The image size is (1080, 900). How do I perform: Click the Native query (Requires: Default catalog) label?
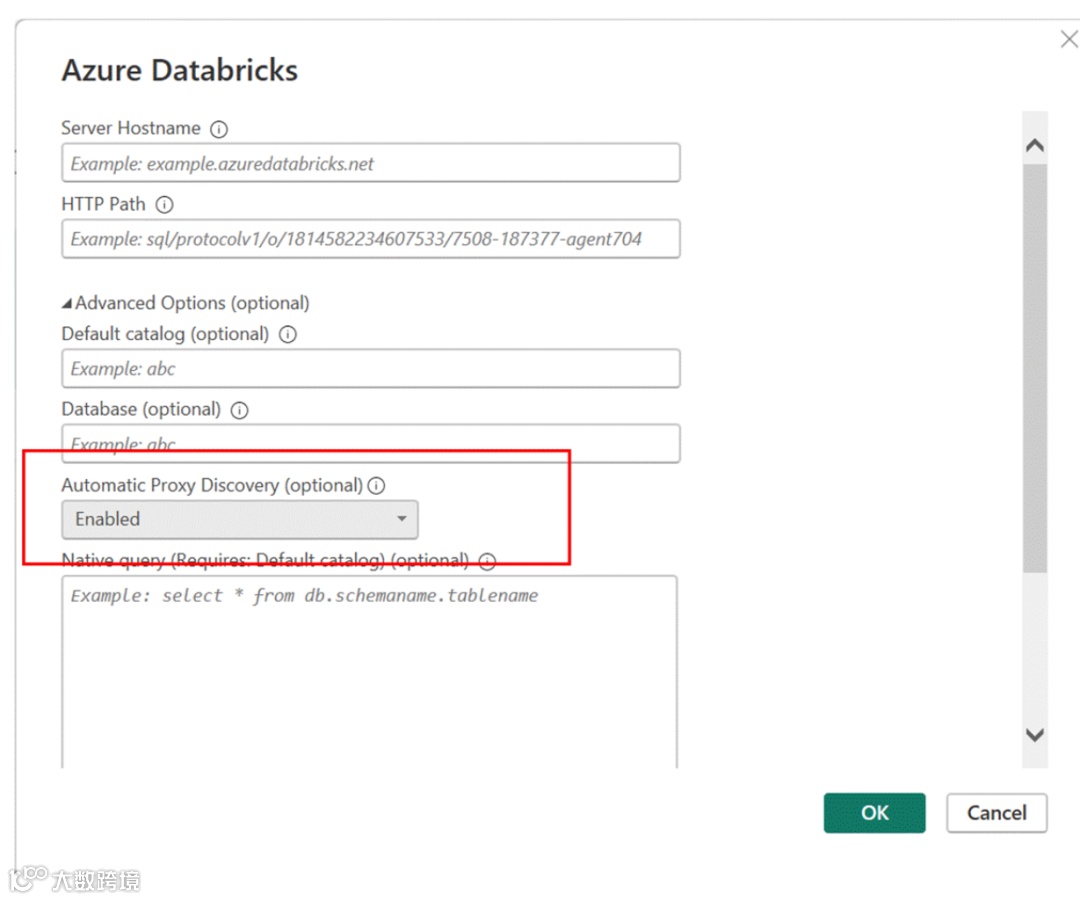[265, 560]
